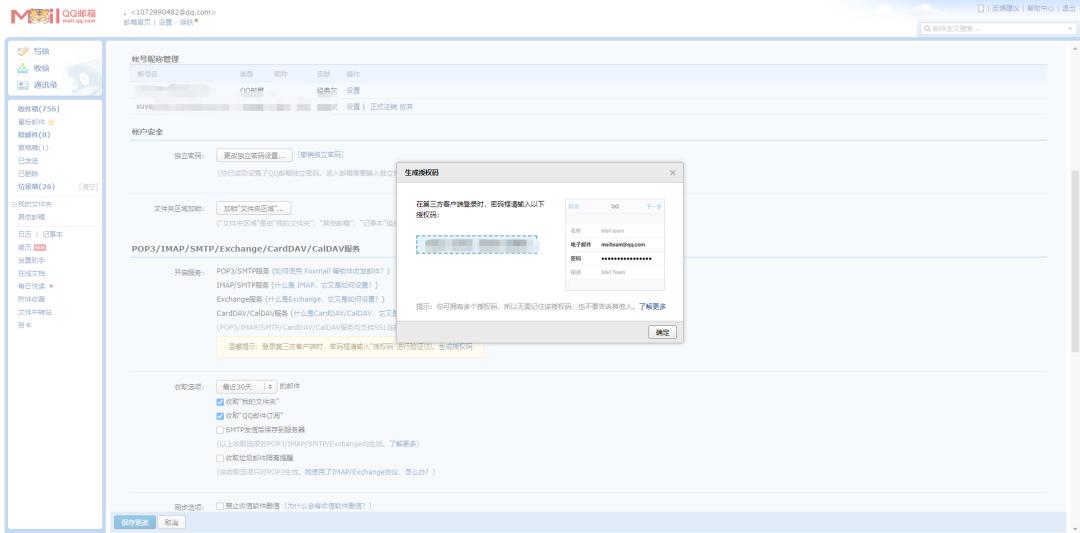This screenshot has height=533, width=1080.
Task: Click 换肤 link in header
Action: [x=186, y=22]
